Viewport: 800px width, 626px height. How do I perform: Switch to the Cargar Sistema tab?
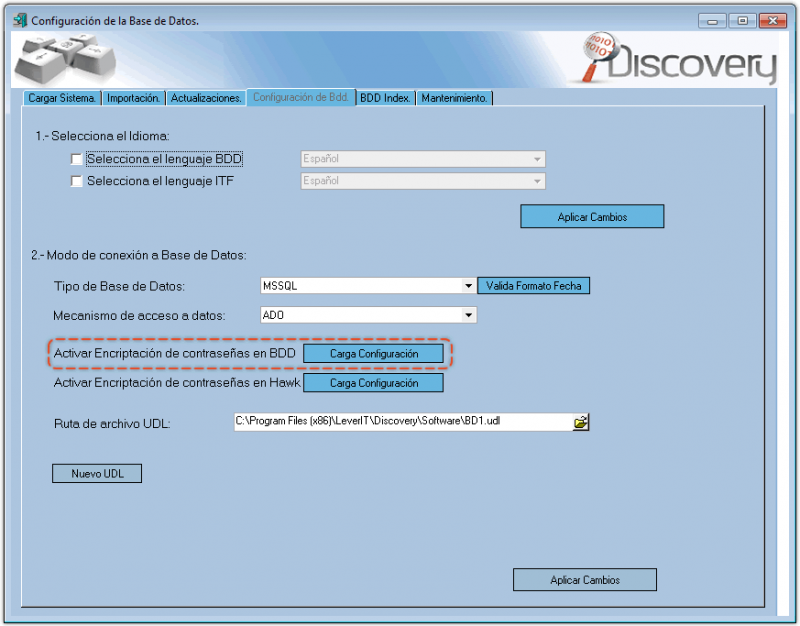(62, 98)
